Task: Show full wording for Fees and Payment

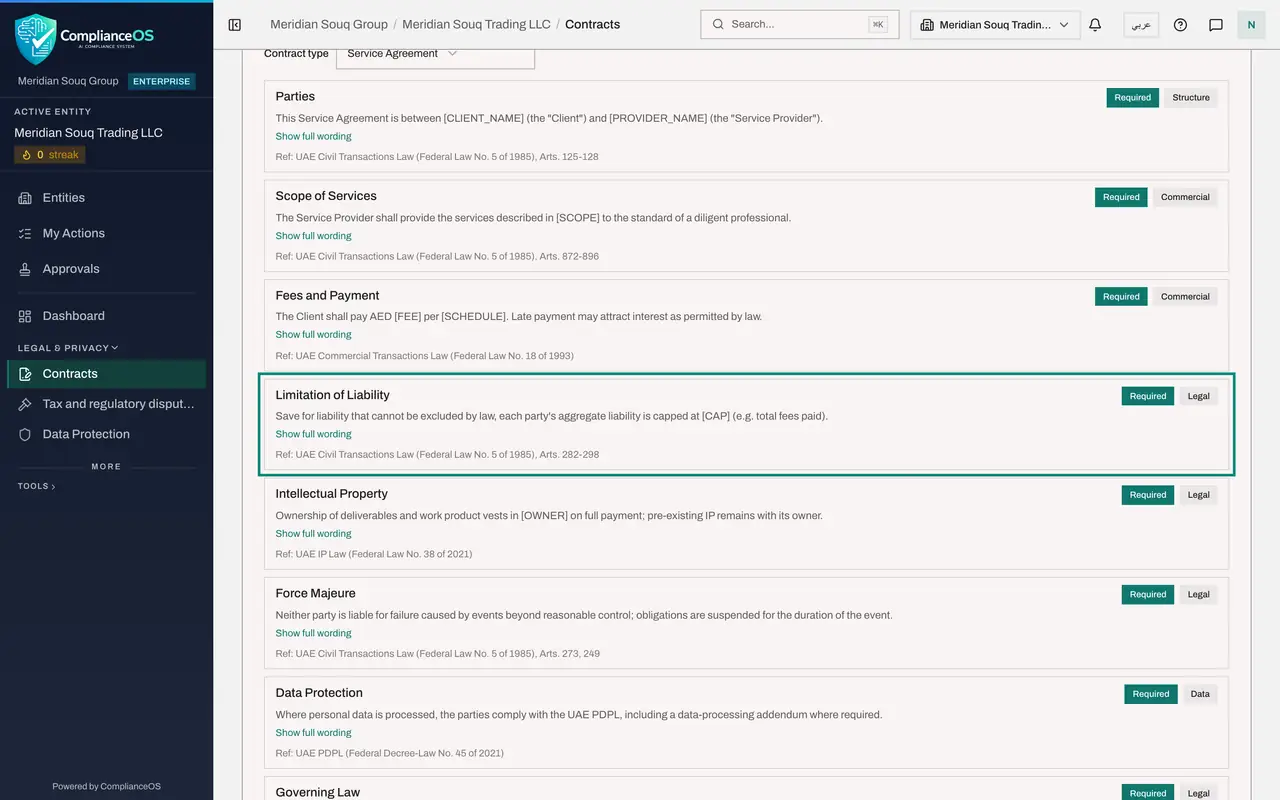Action: coord(313,335)
